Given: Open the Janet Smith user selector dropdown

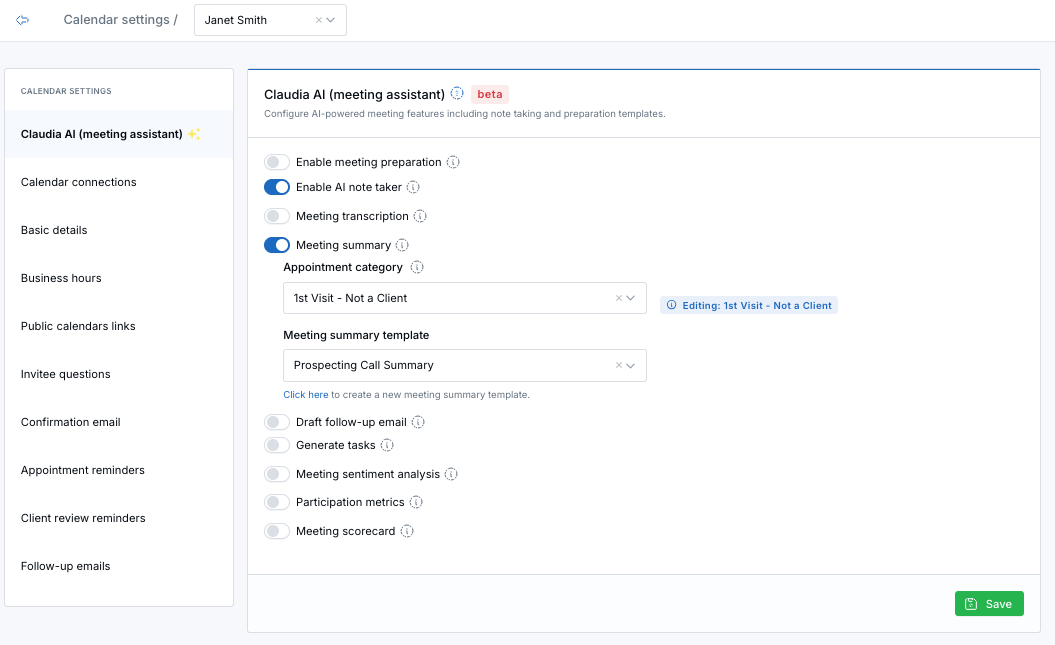Looking at the screenshot, I should click(x=332, y=19).
